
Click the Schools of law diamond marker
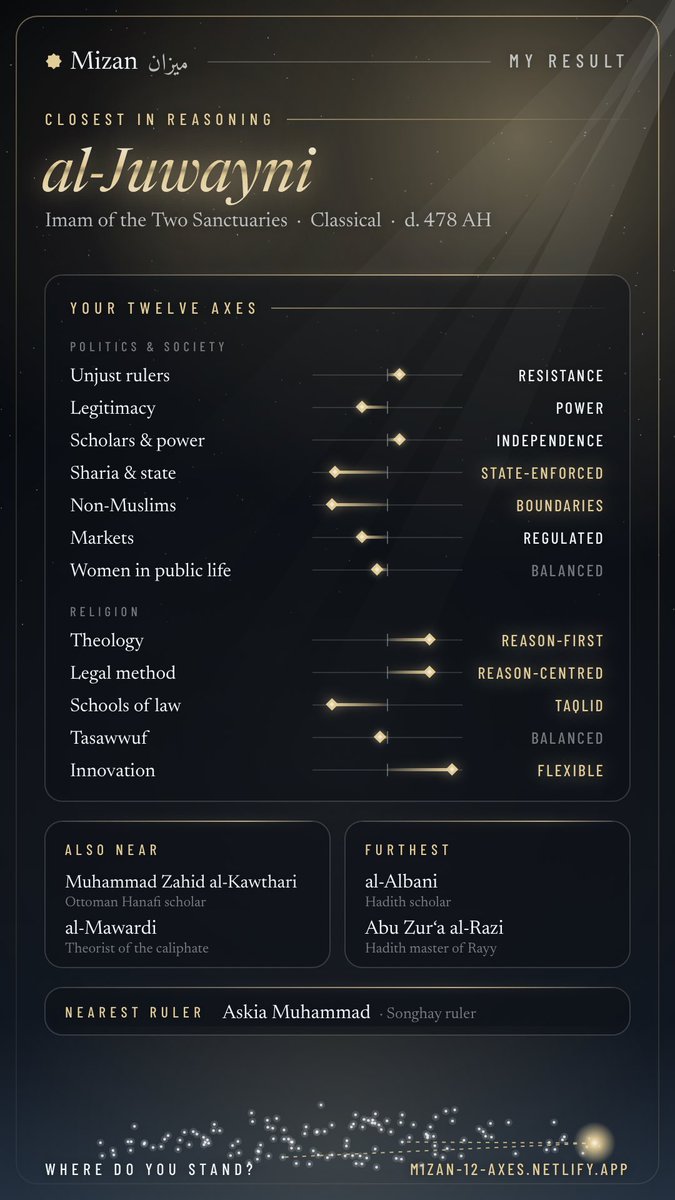332,705
